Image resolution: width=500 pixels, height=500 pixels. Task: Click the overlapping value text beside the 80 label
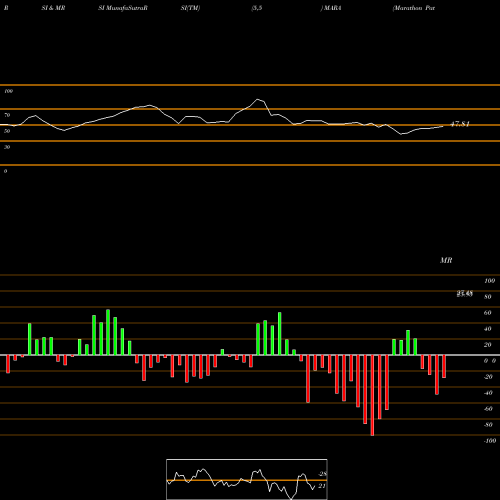click(465, 294)
